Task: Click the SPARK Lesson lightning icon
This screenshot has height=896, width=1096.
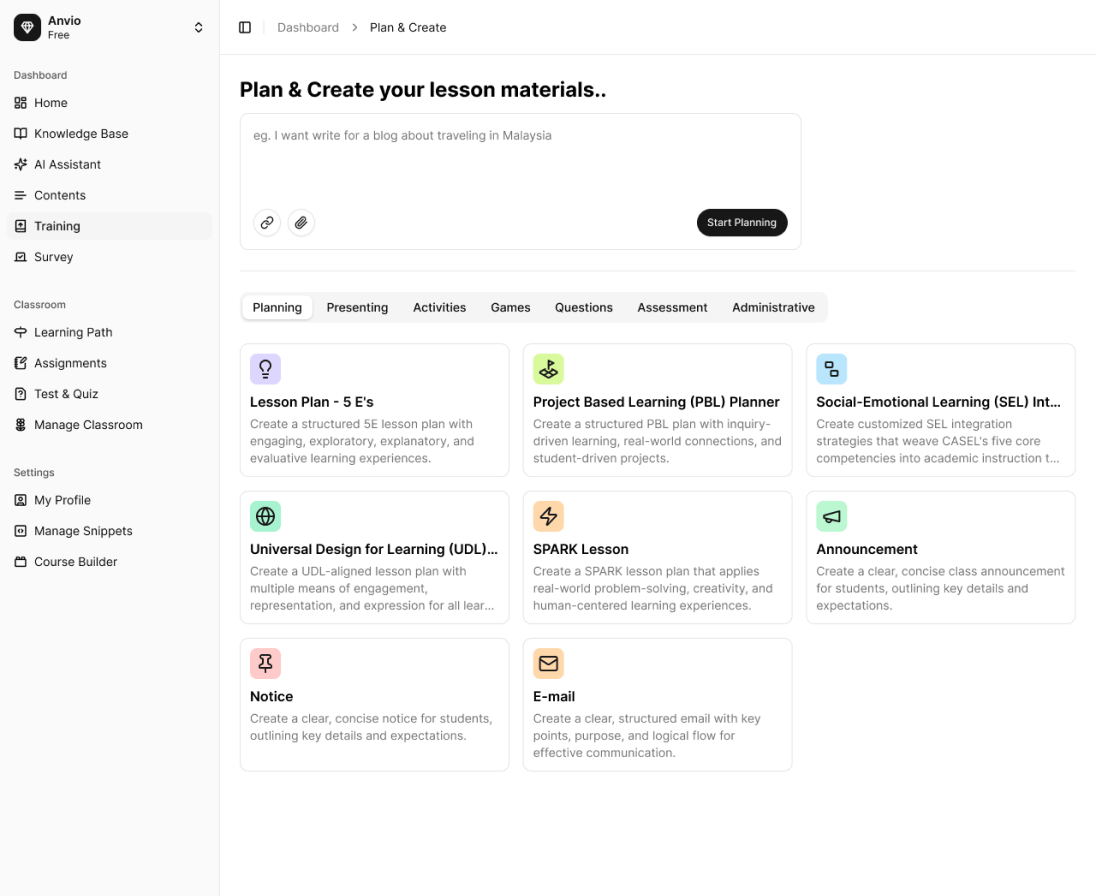Action: (x=548, y=516)
